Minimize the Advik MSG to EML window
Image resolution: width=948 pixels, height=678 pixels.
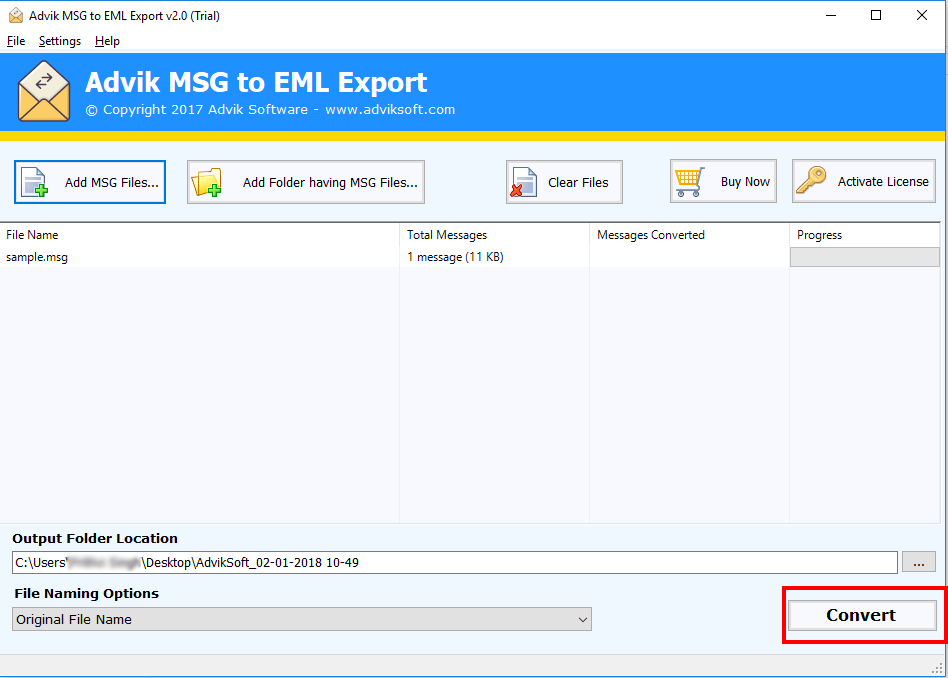(831, 15)
